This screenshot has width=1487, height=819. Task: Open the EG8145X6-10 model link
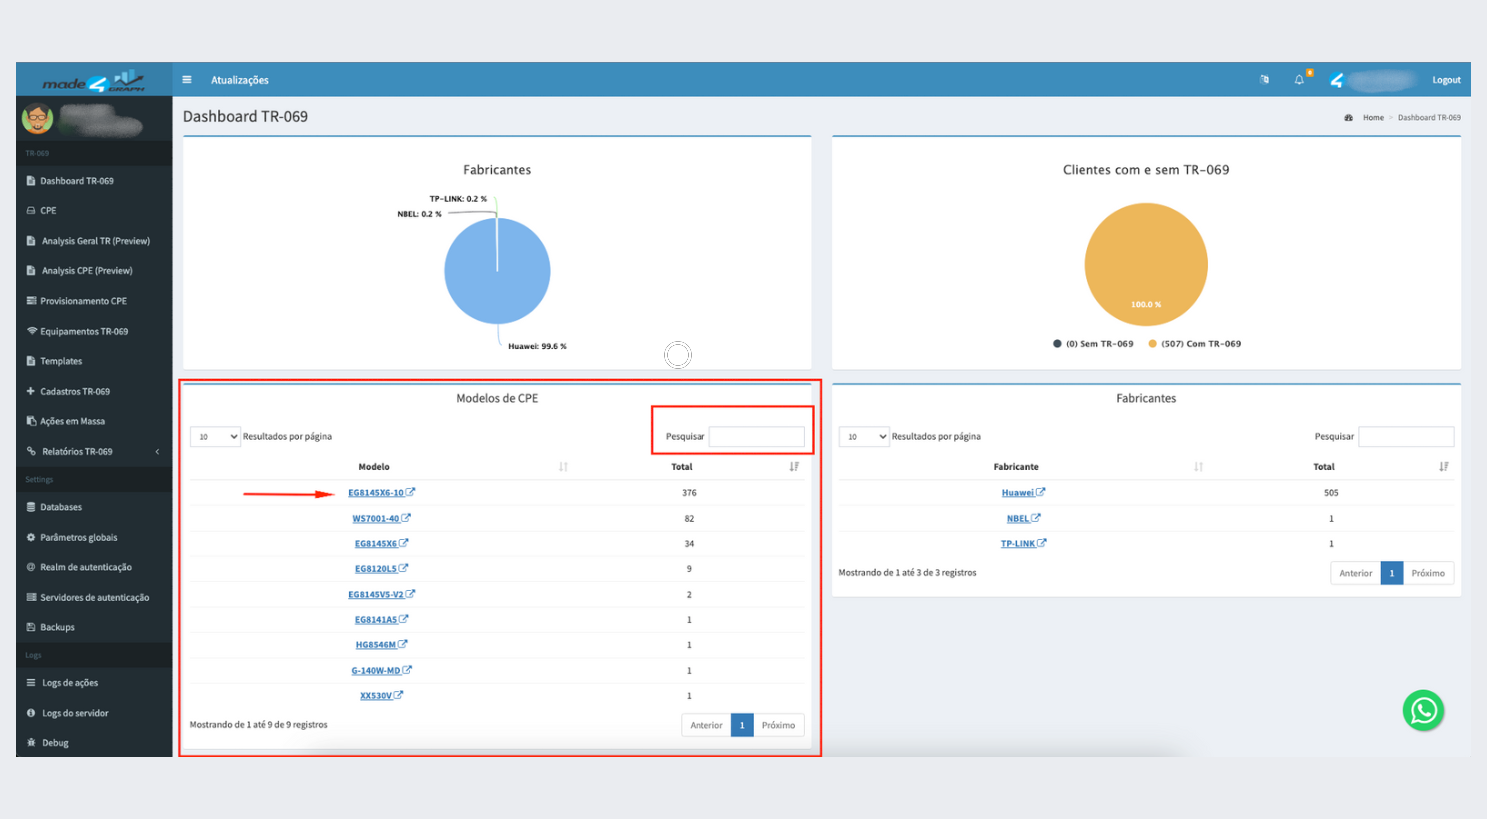(376, 493)
